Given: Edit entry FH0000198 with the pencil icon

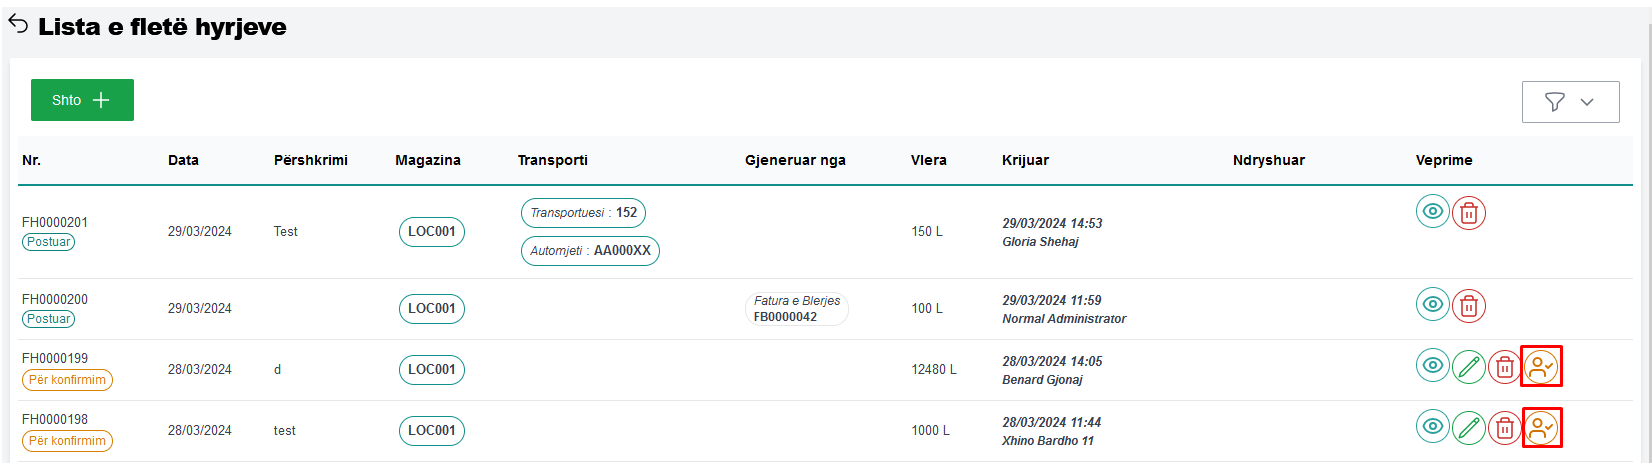Looking at the screenshot, I should coord(1468,428).
